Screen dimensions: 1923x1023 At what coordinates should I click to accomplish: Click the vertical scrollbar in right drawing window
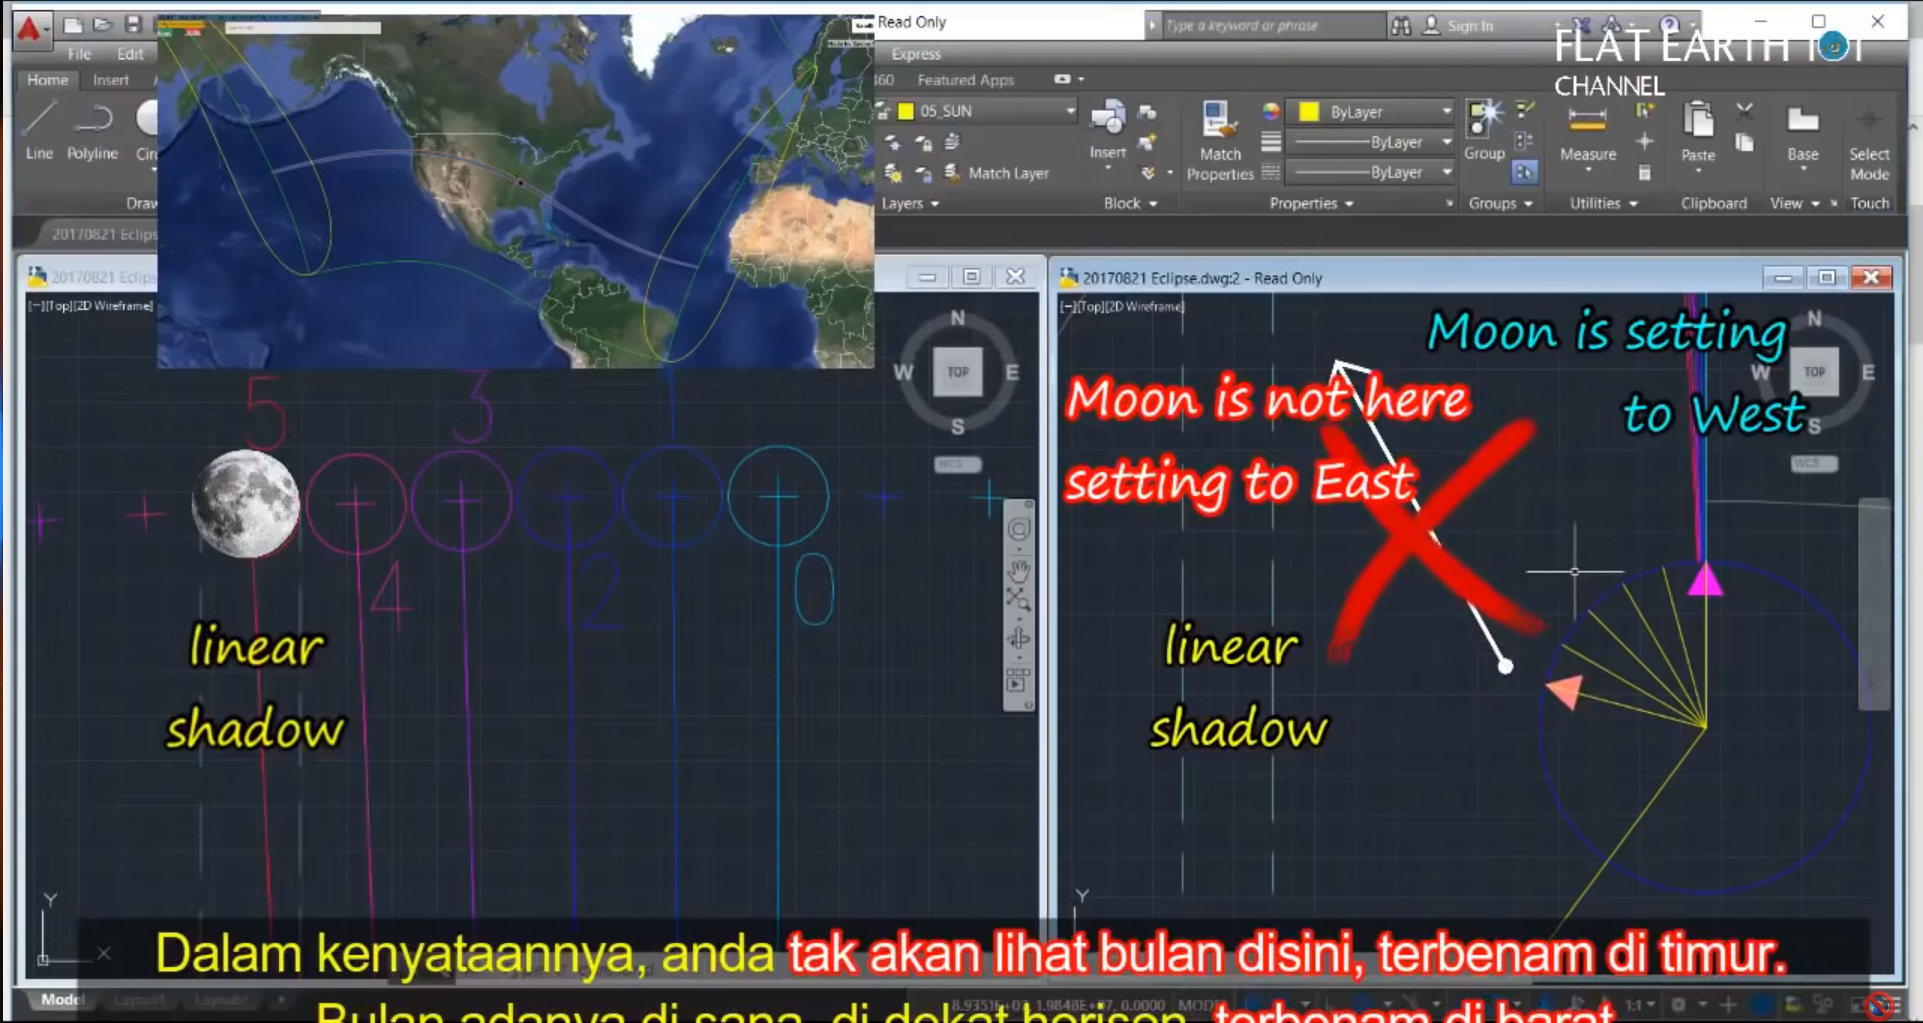(x=1873, y=603)
